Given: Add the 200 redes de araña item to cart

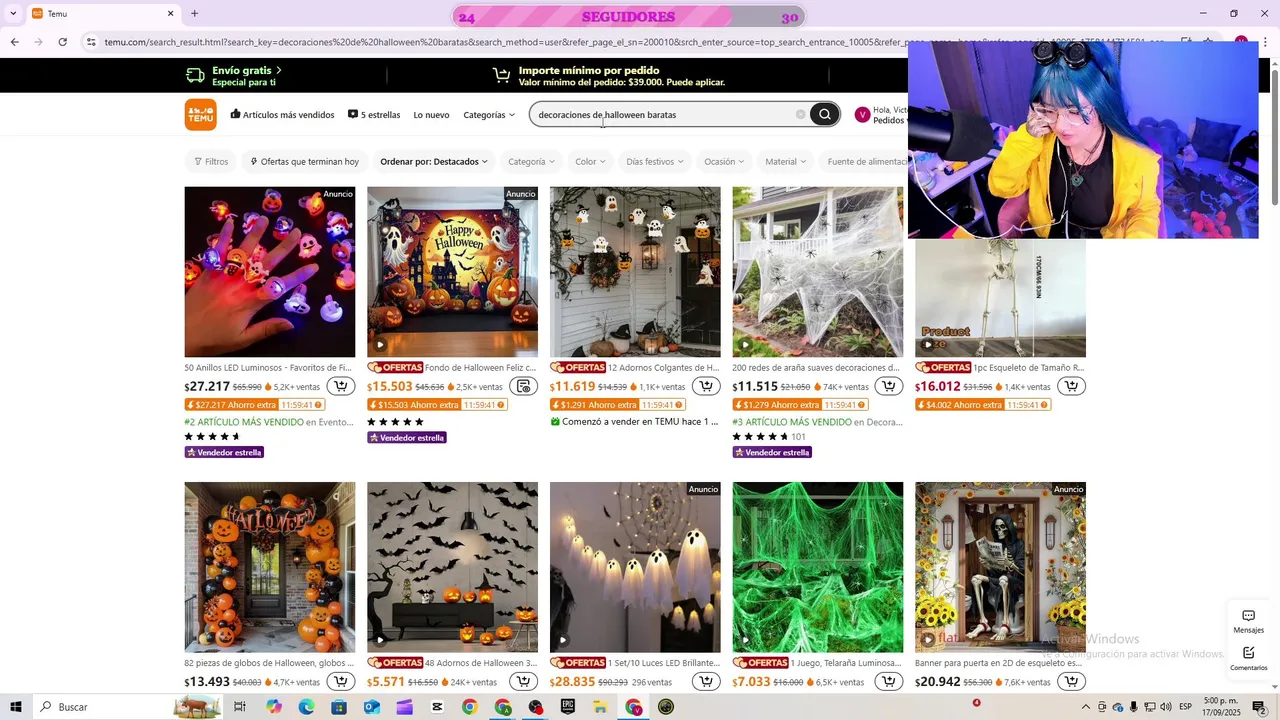Looking at the screenshot, I should [x=889, y=386].
